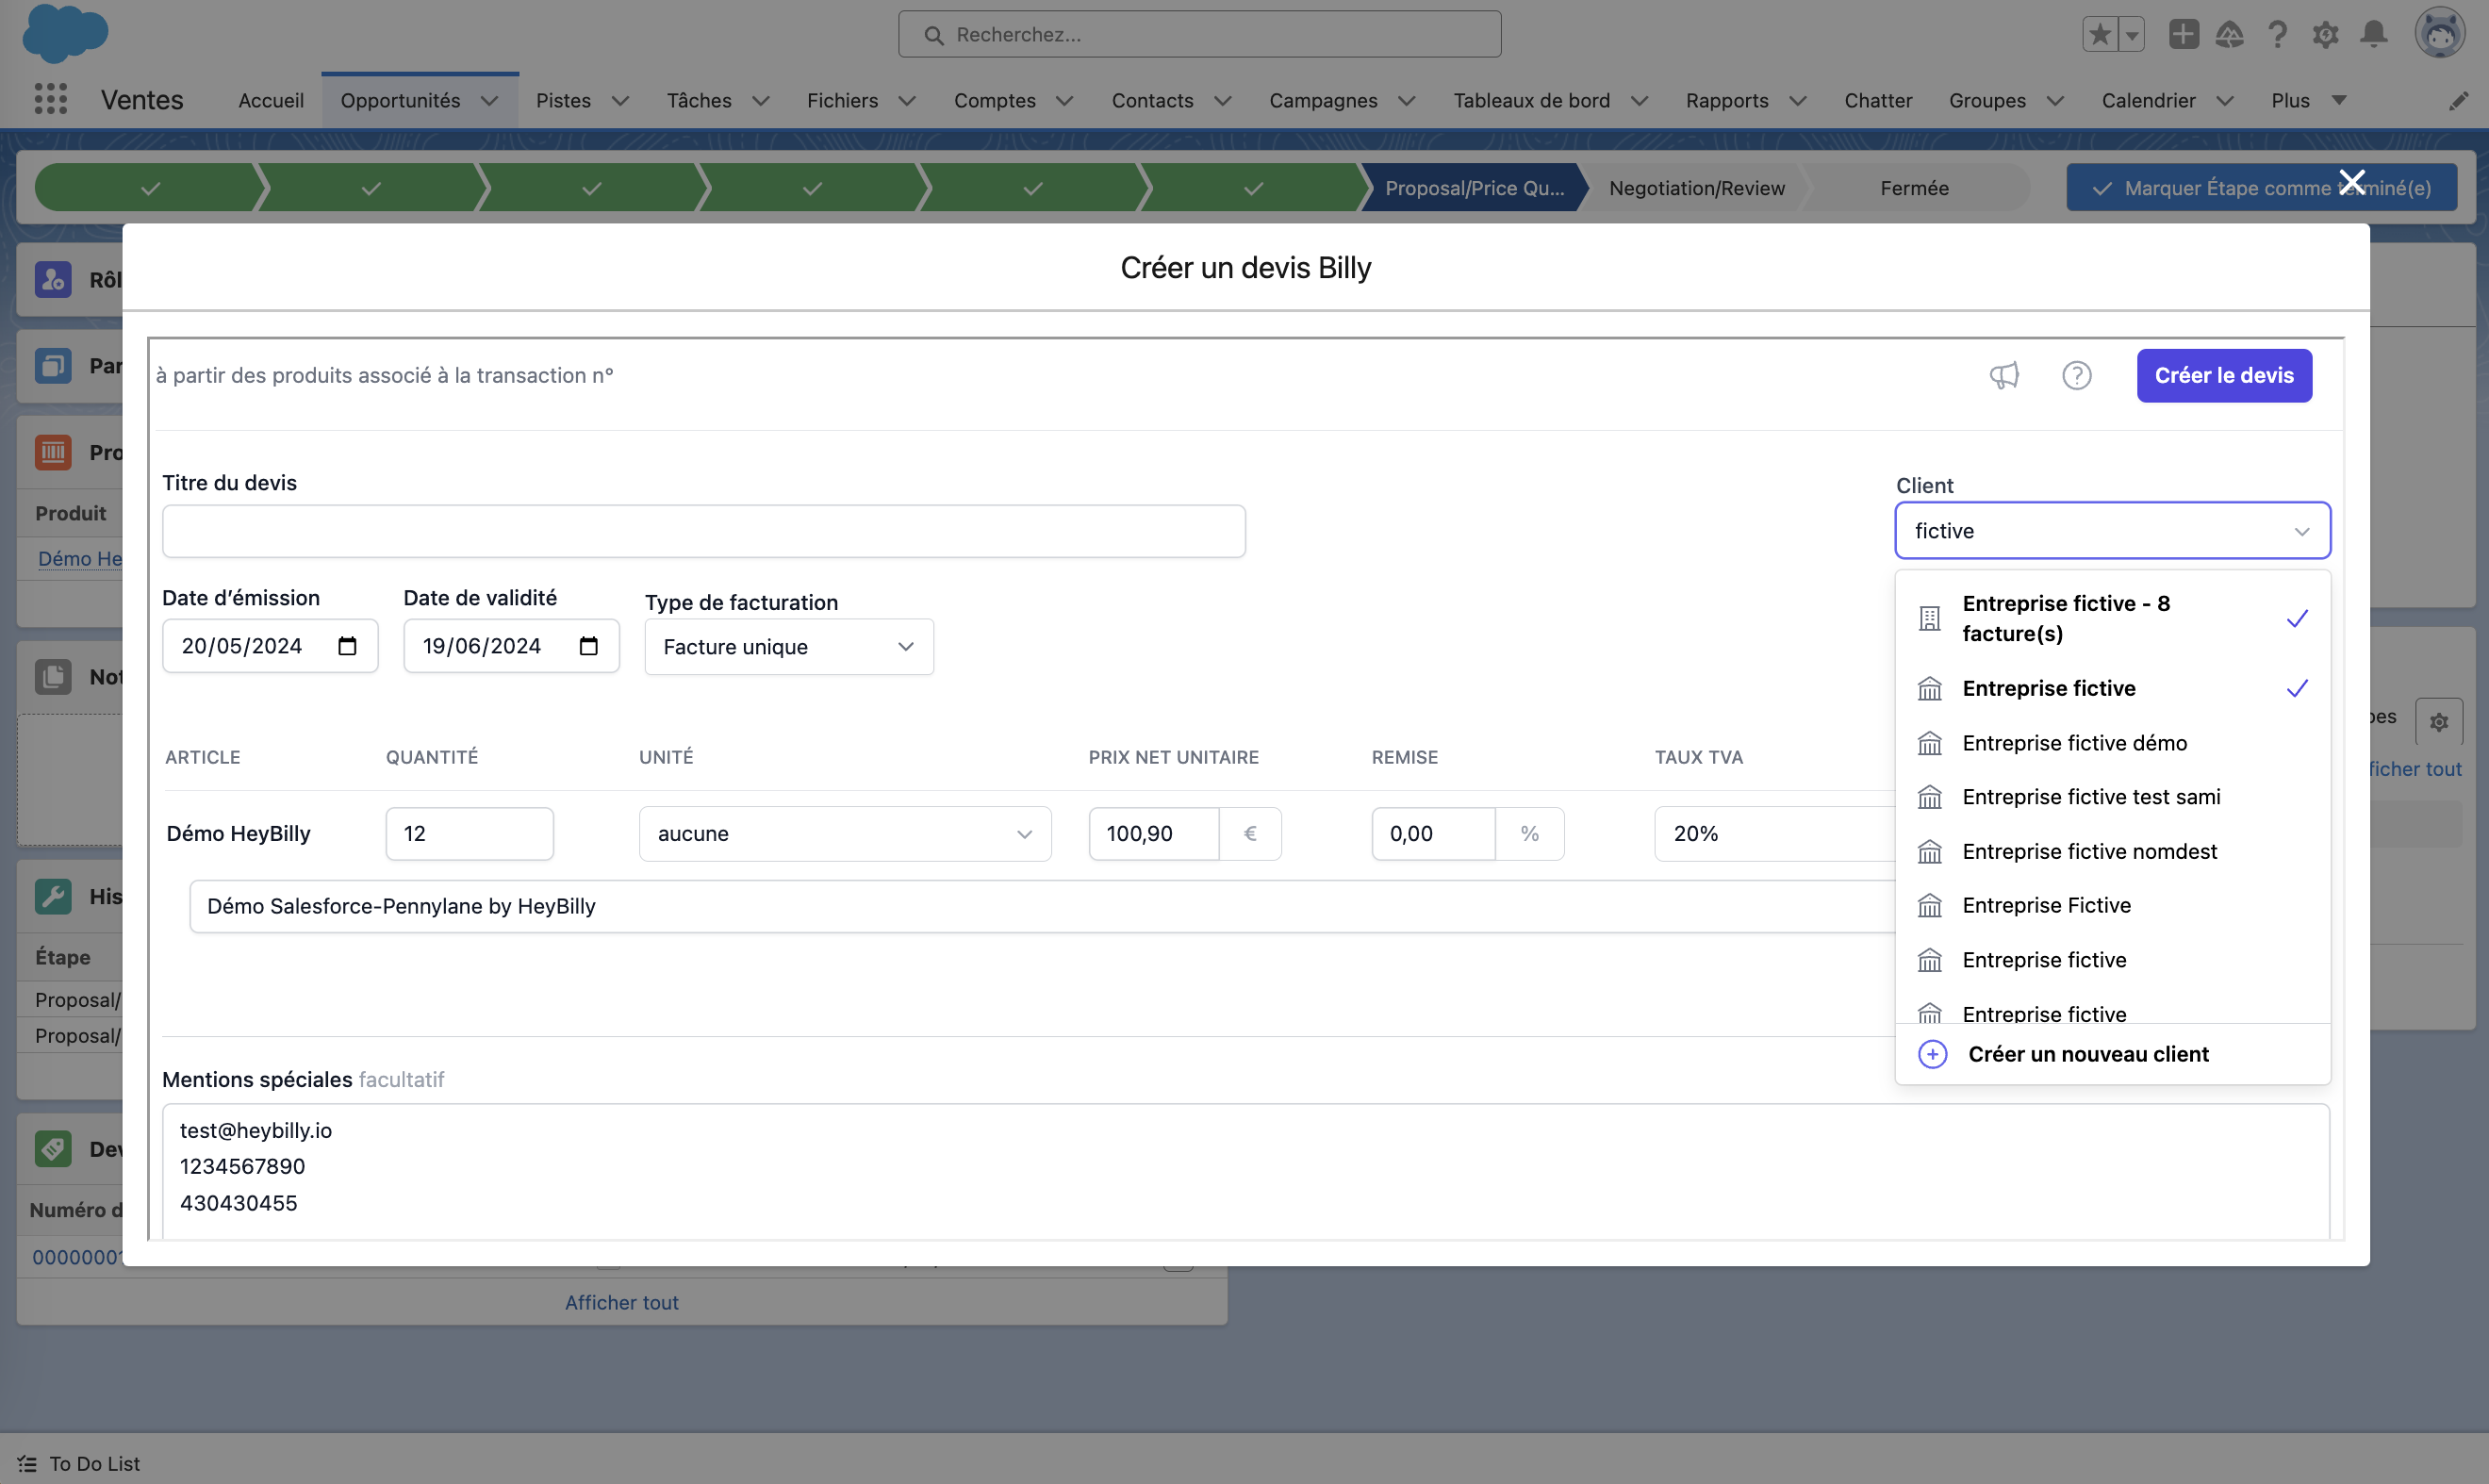The image size is (2489, 1484).
Task: Toggle the Client combo box chevron
Action: pos(2301,531)
